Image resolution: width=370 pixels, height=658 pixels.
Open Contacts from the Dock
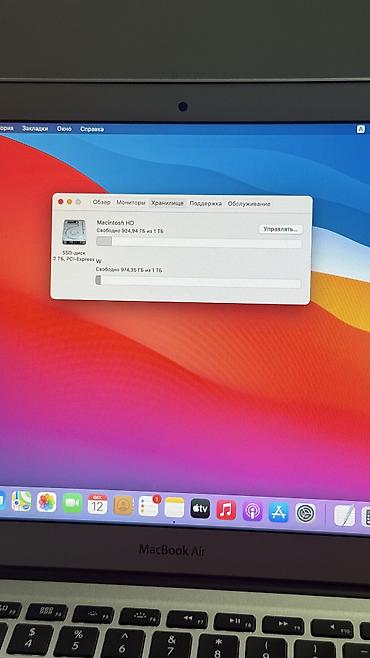pos(123,505)
